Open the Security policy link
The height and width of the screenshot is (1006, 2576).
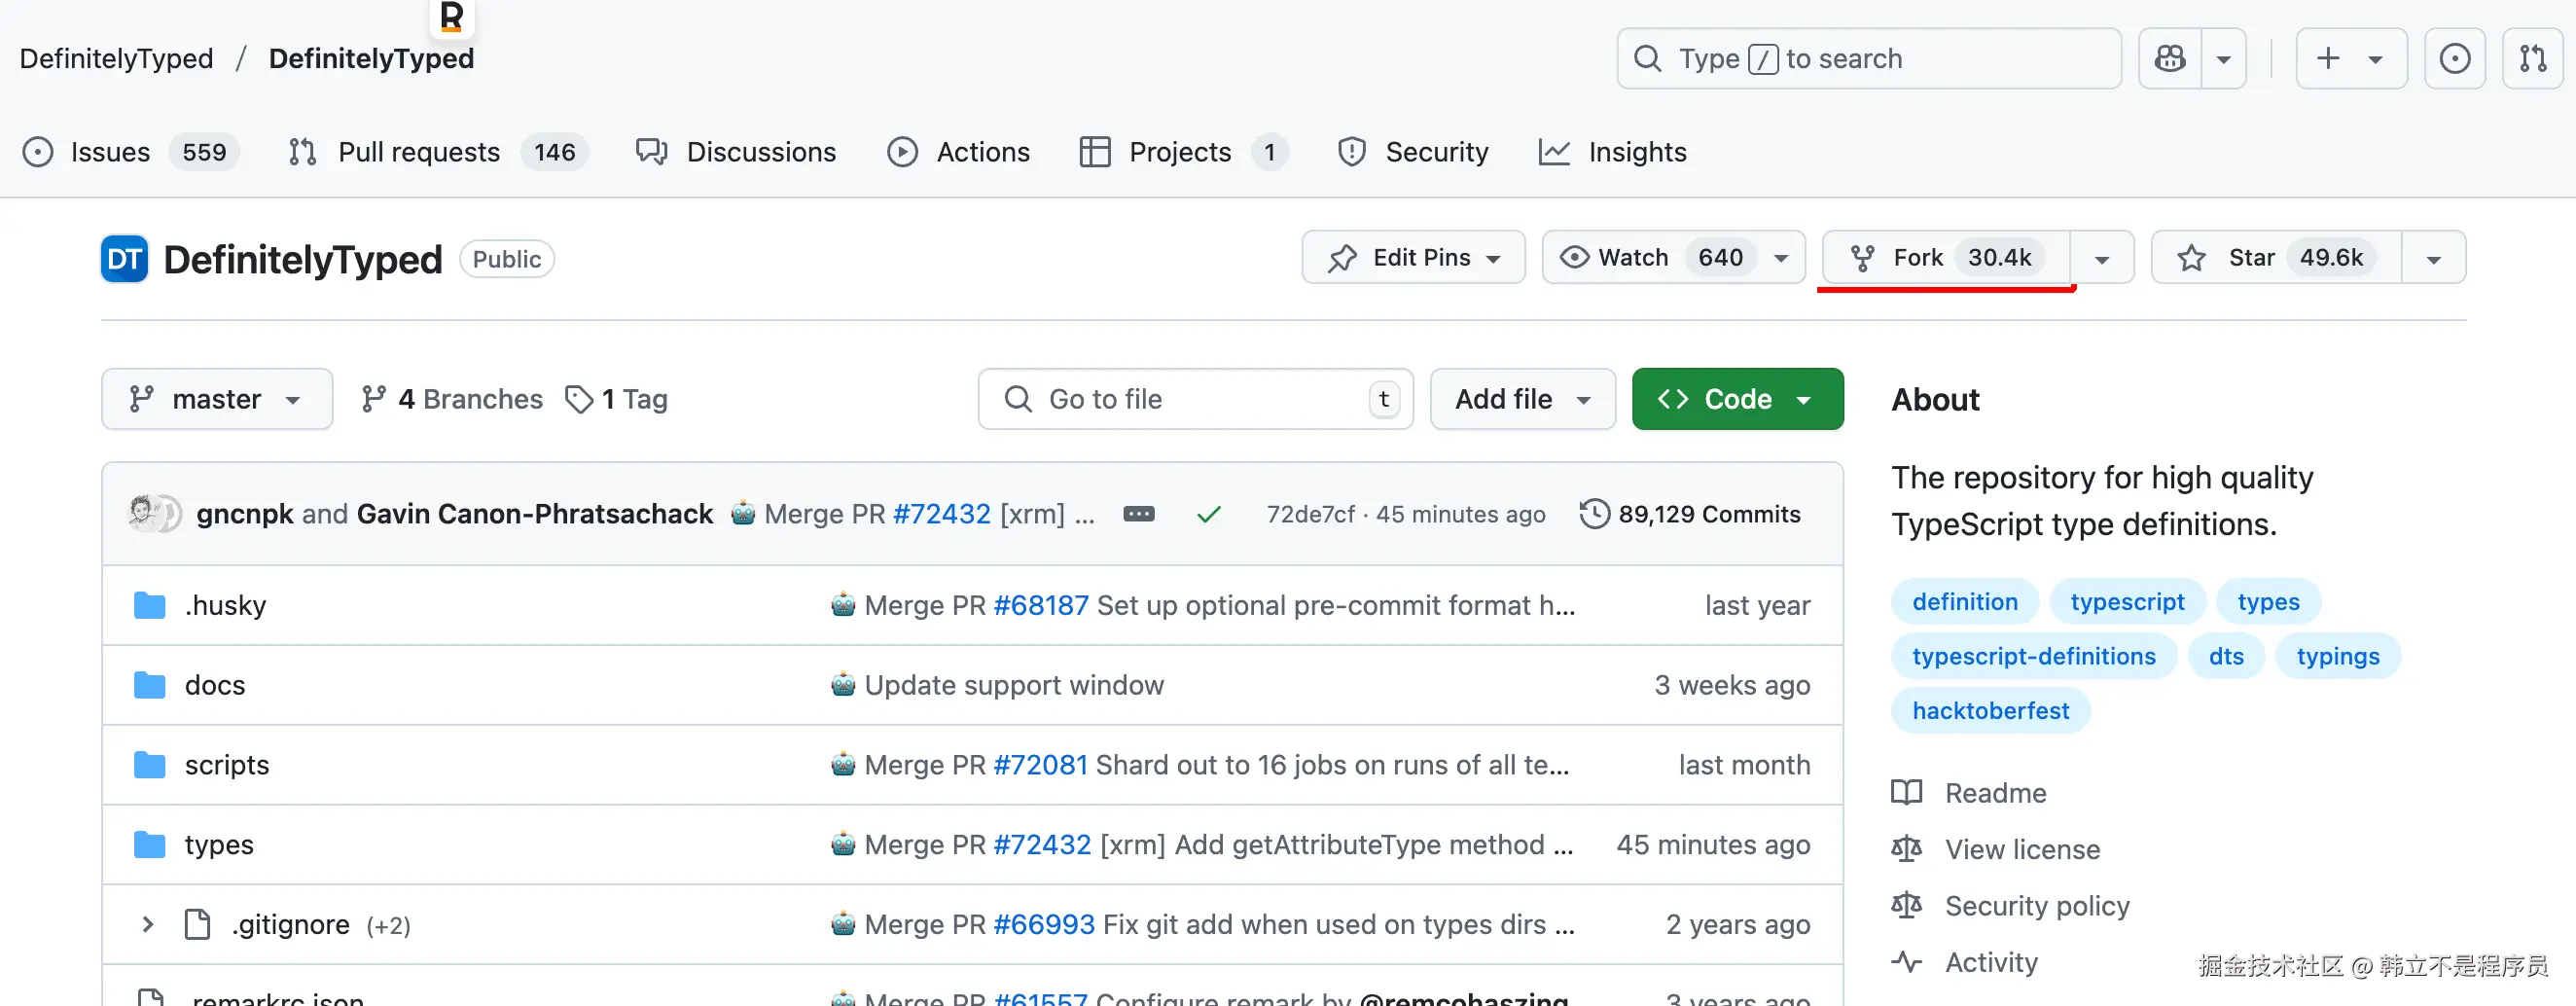click(x=2011, y=906)
